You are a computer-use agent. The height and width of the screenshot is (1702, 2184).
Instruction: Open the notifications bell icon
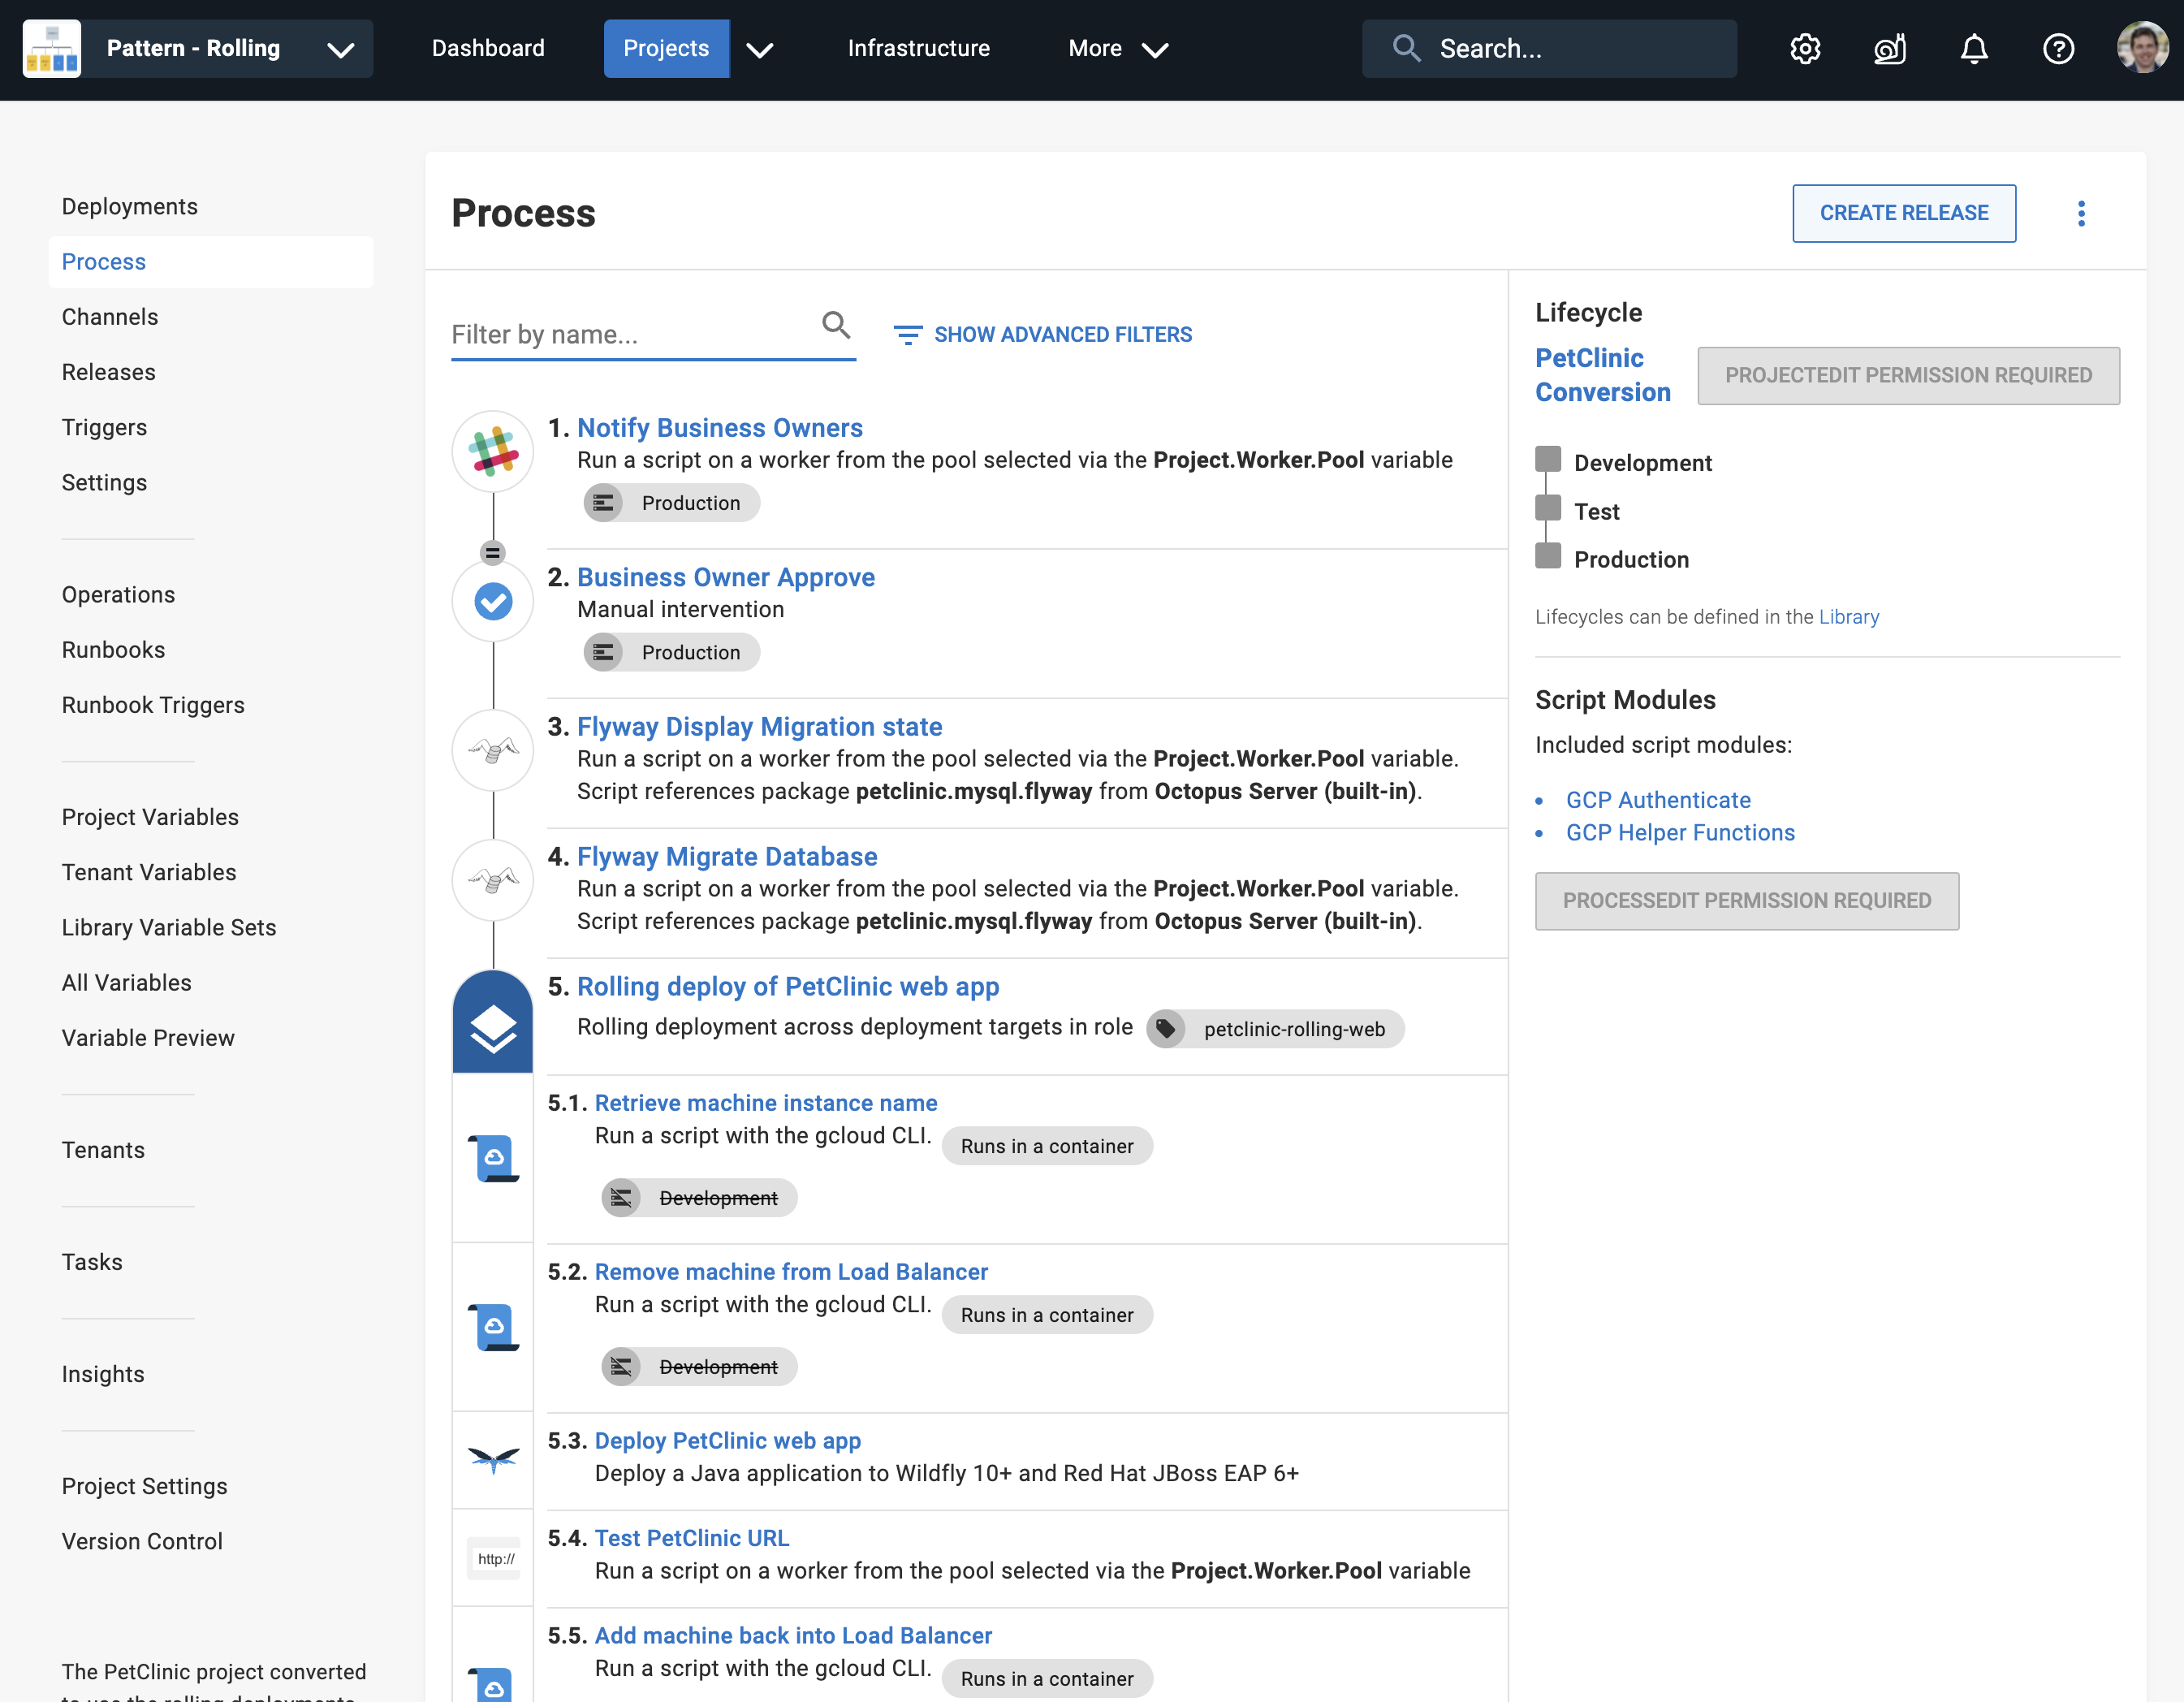tap(1973, 48)
